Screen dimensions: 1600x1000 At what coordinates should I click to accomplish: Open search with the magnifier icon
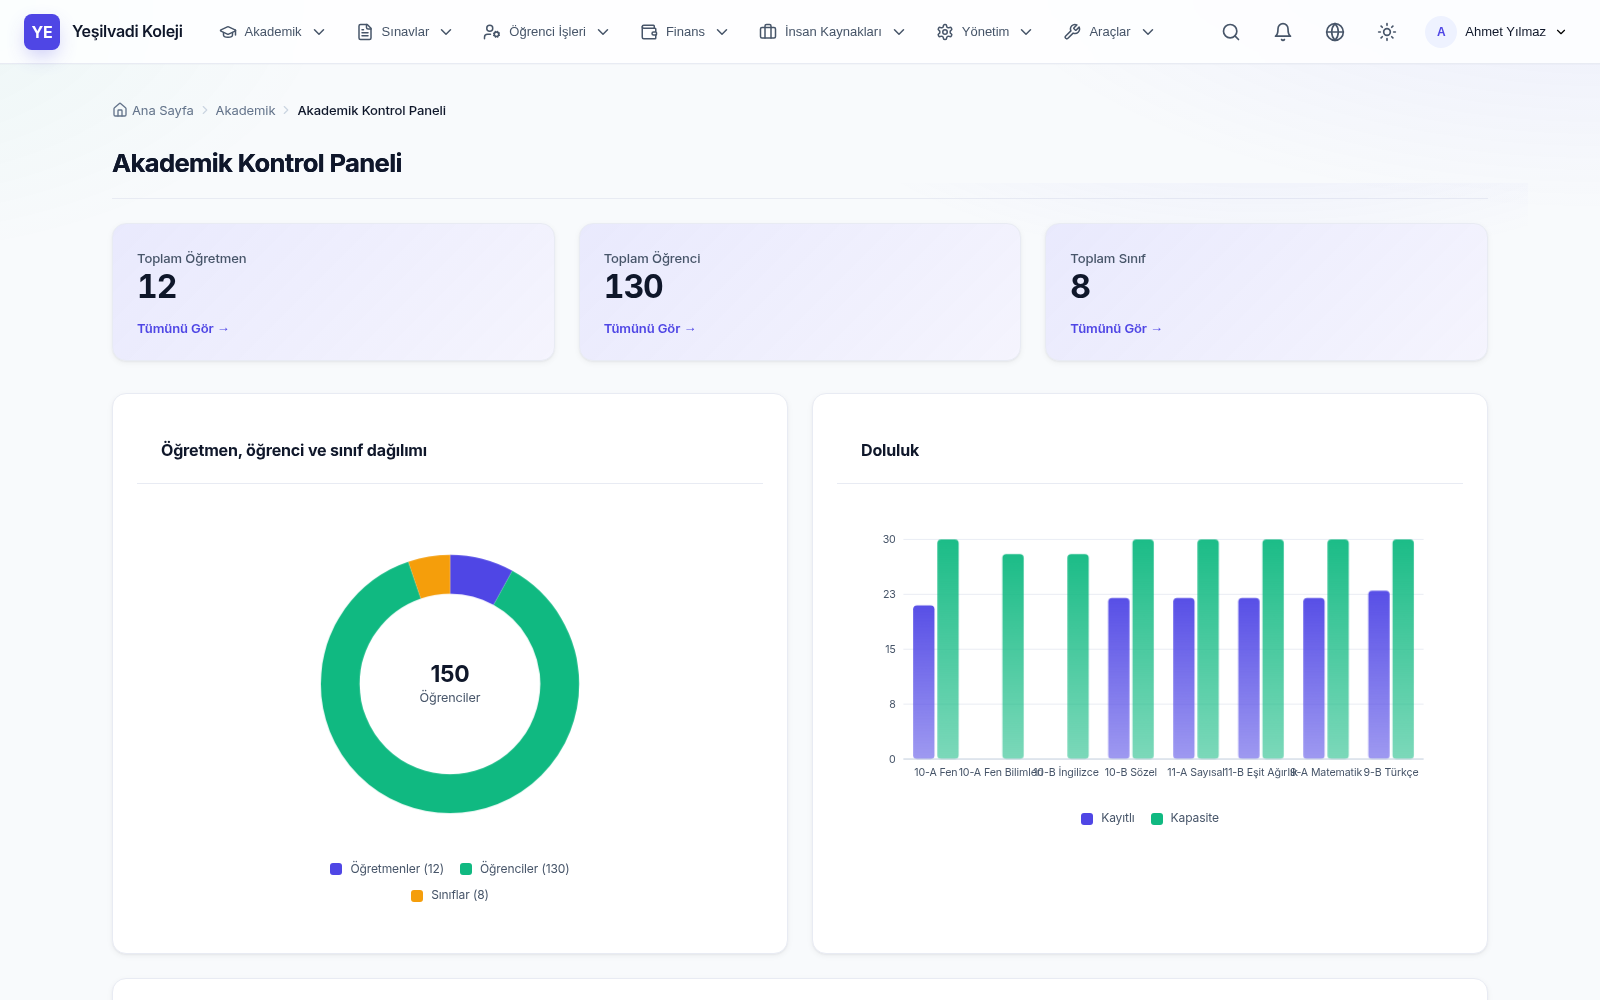(1231, 32)
